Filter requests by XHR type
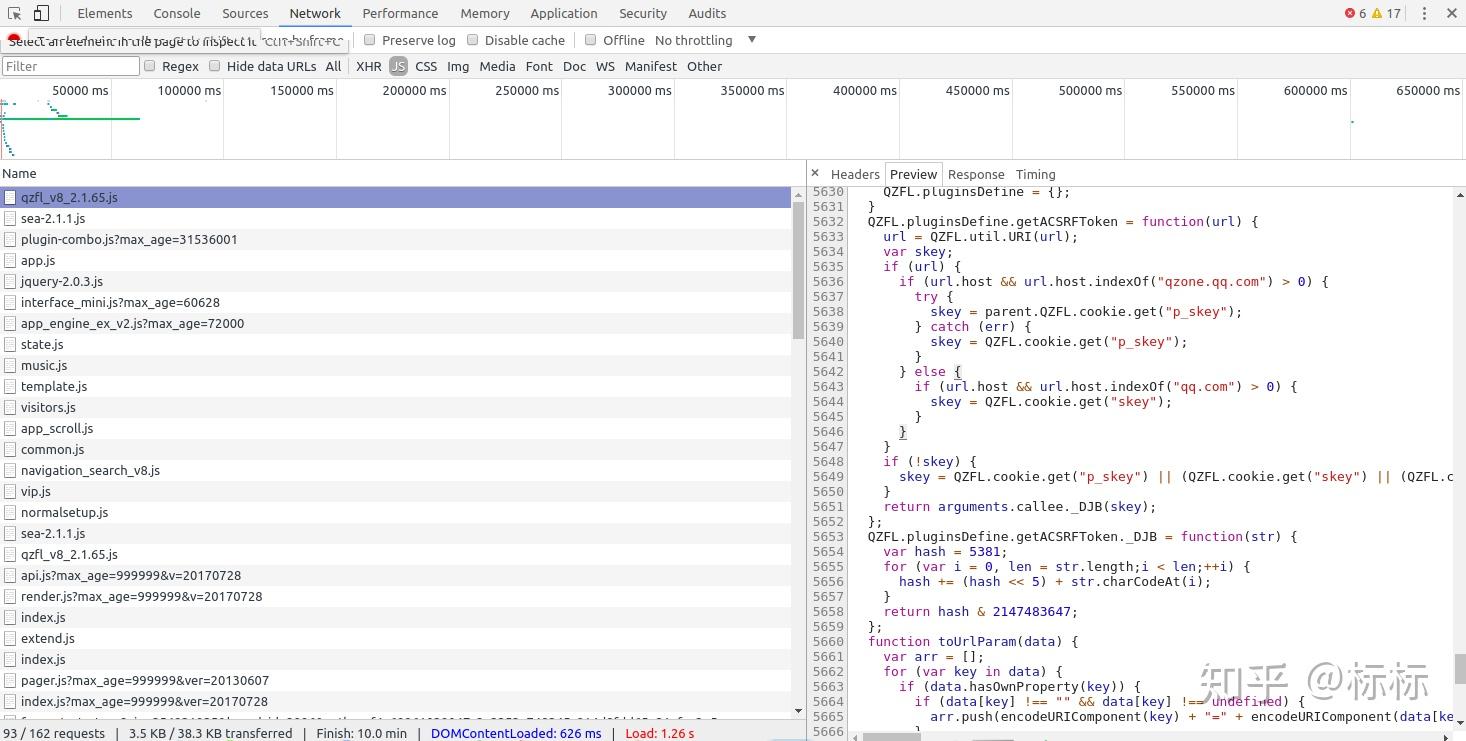The image size is (1466, 741). click(x=369, y=66)
